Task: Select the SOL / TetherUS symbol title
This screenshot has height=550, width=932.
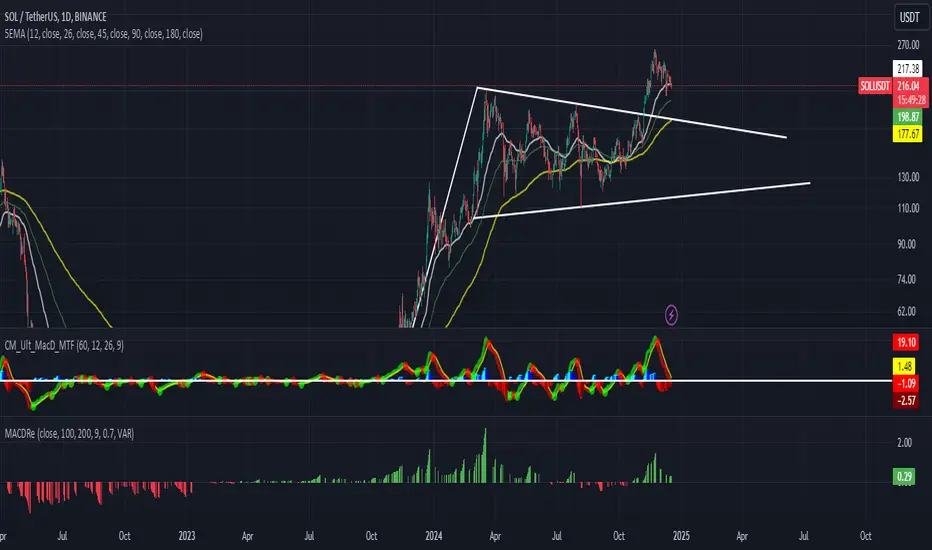Action: tap(55, 17)
